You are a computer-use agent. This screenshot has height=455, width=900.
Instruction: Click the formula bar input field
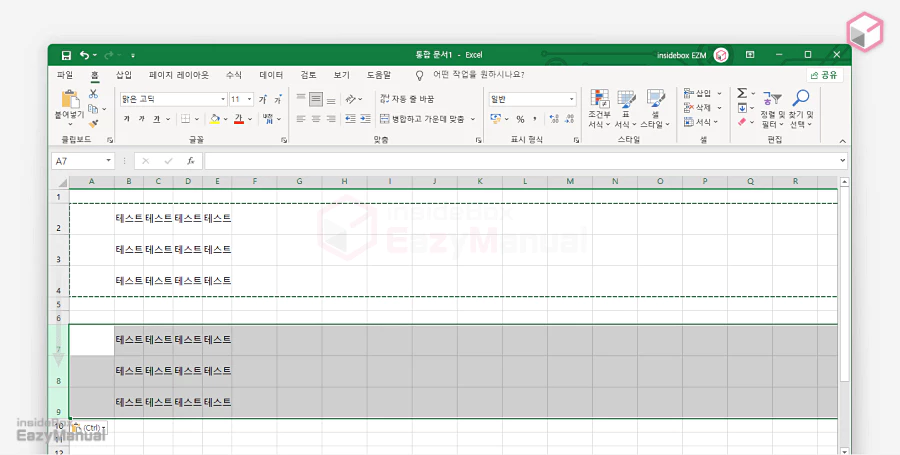tap(521, 161)
